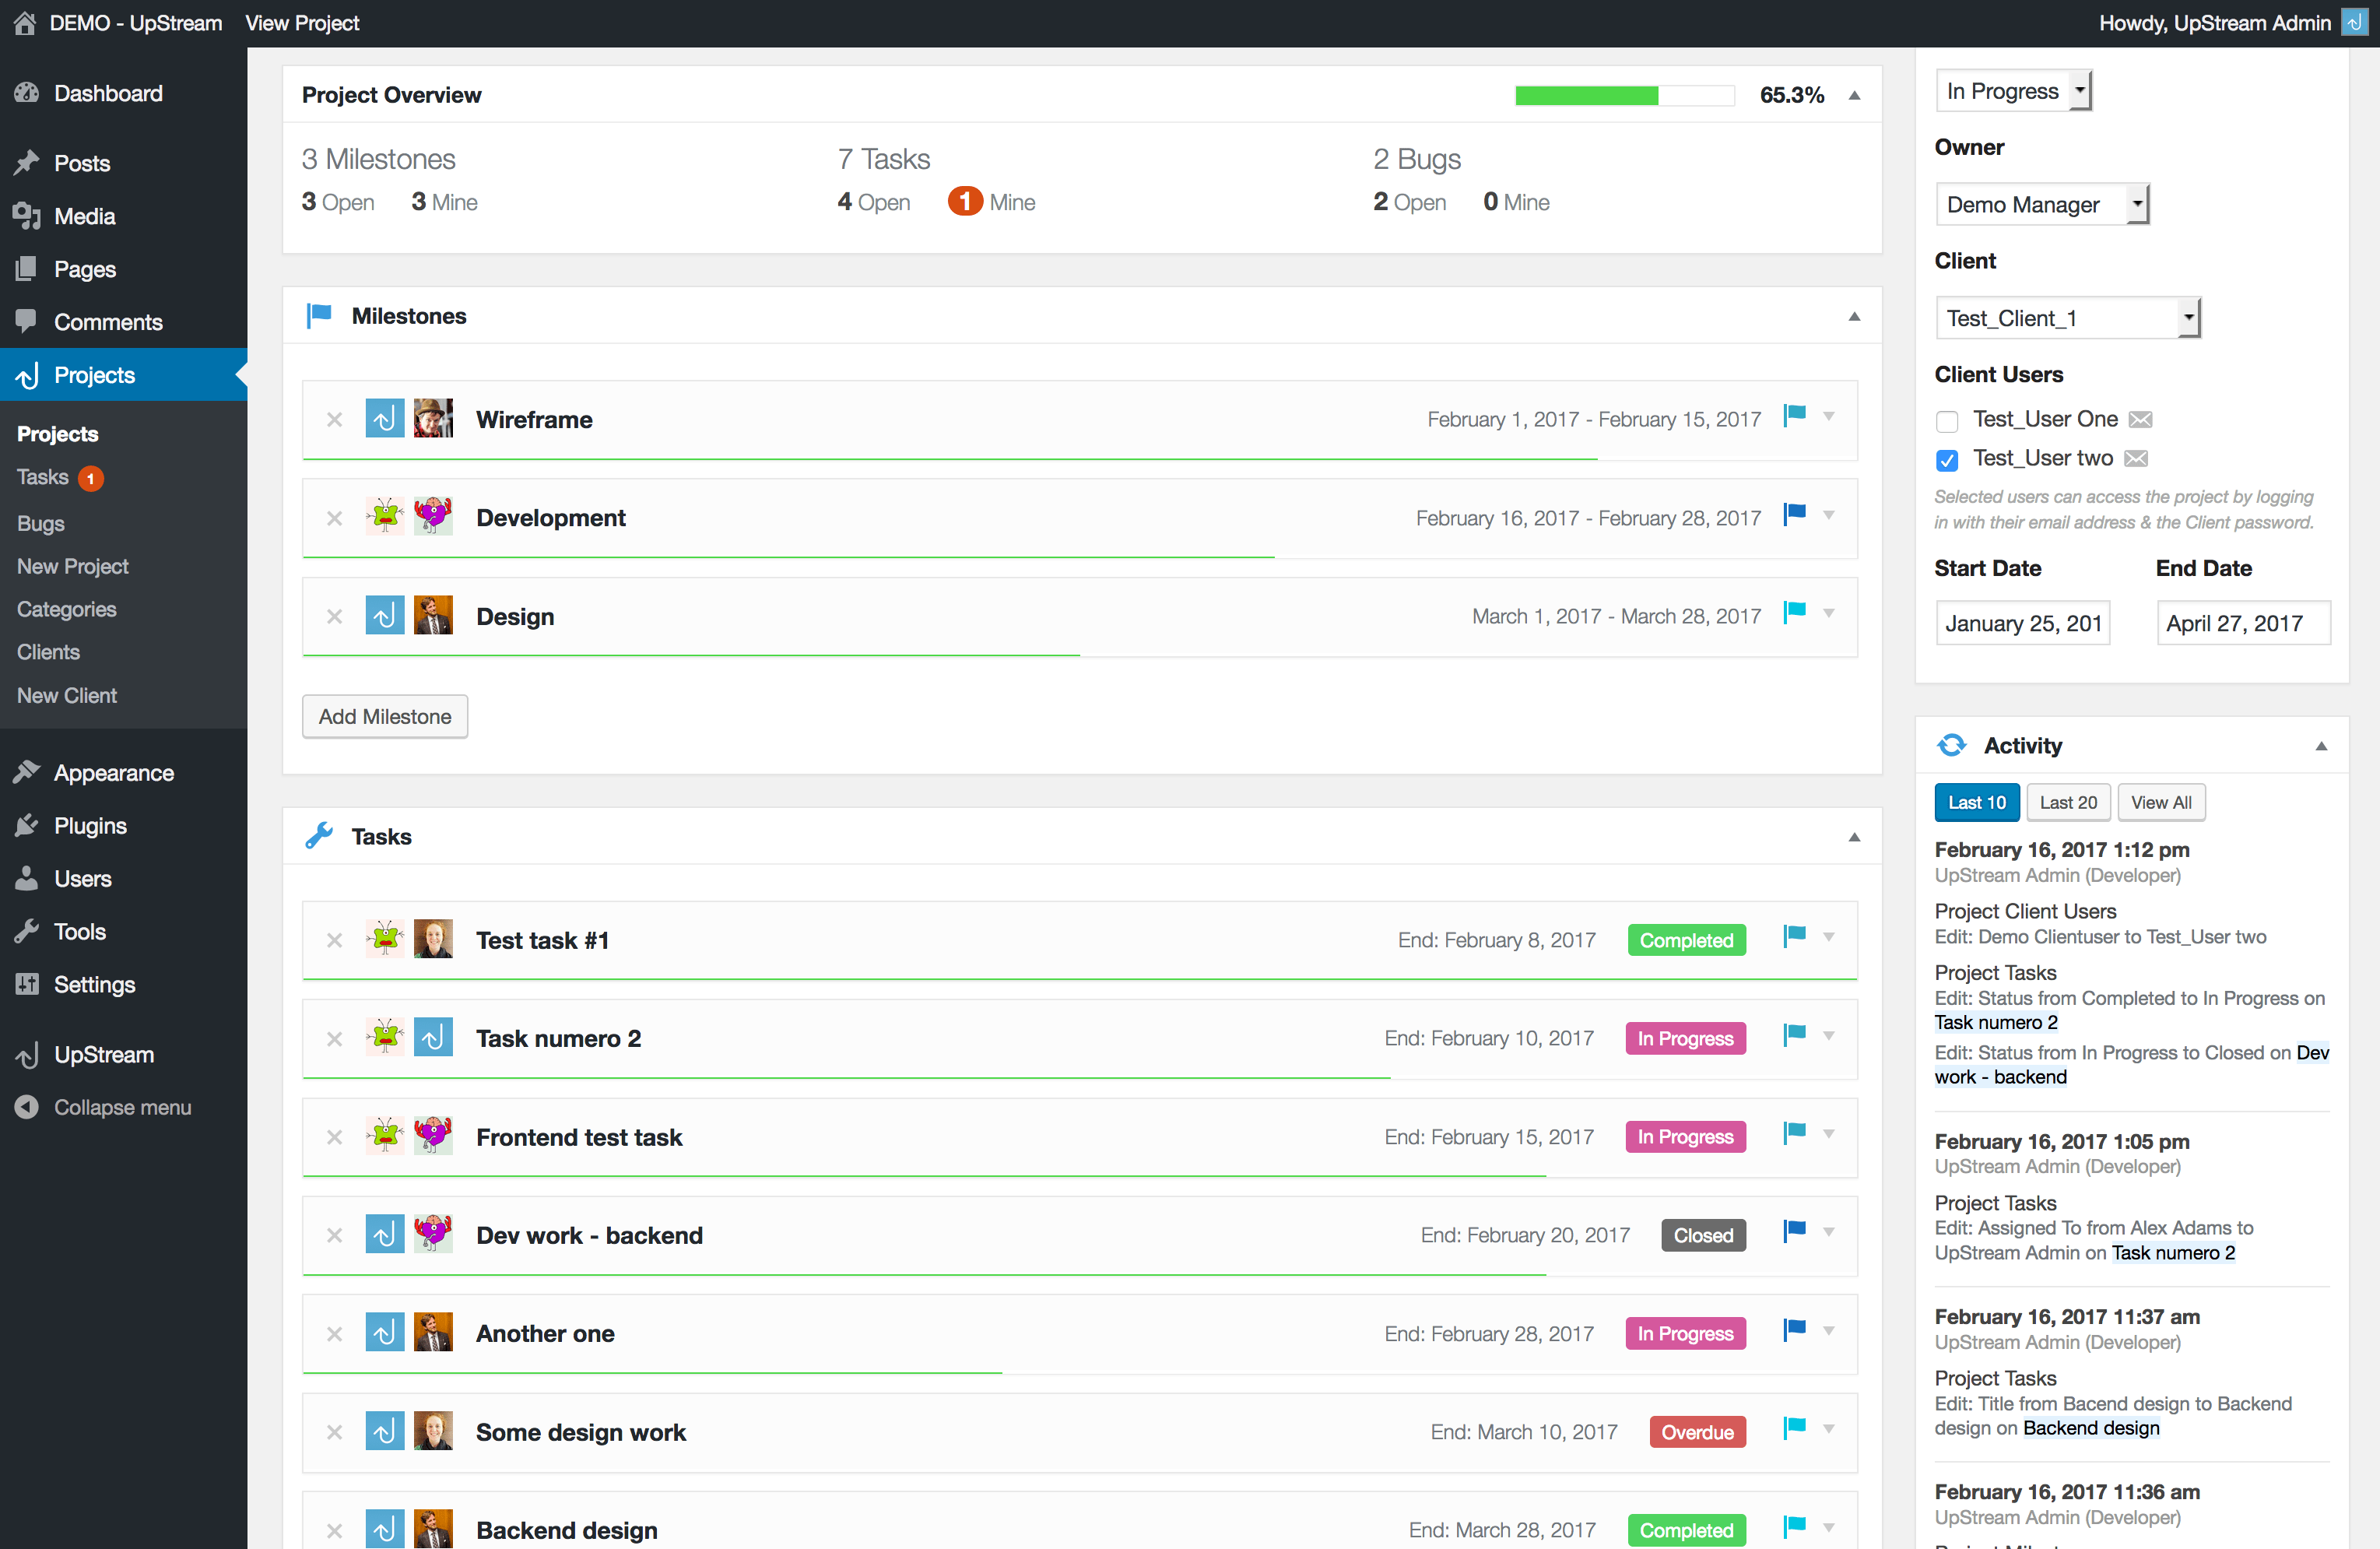2380x1549 pixels.
Task: Click the 65.3% project progress bar
Action: coord(1624,95)
